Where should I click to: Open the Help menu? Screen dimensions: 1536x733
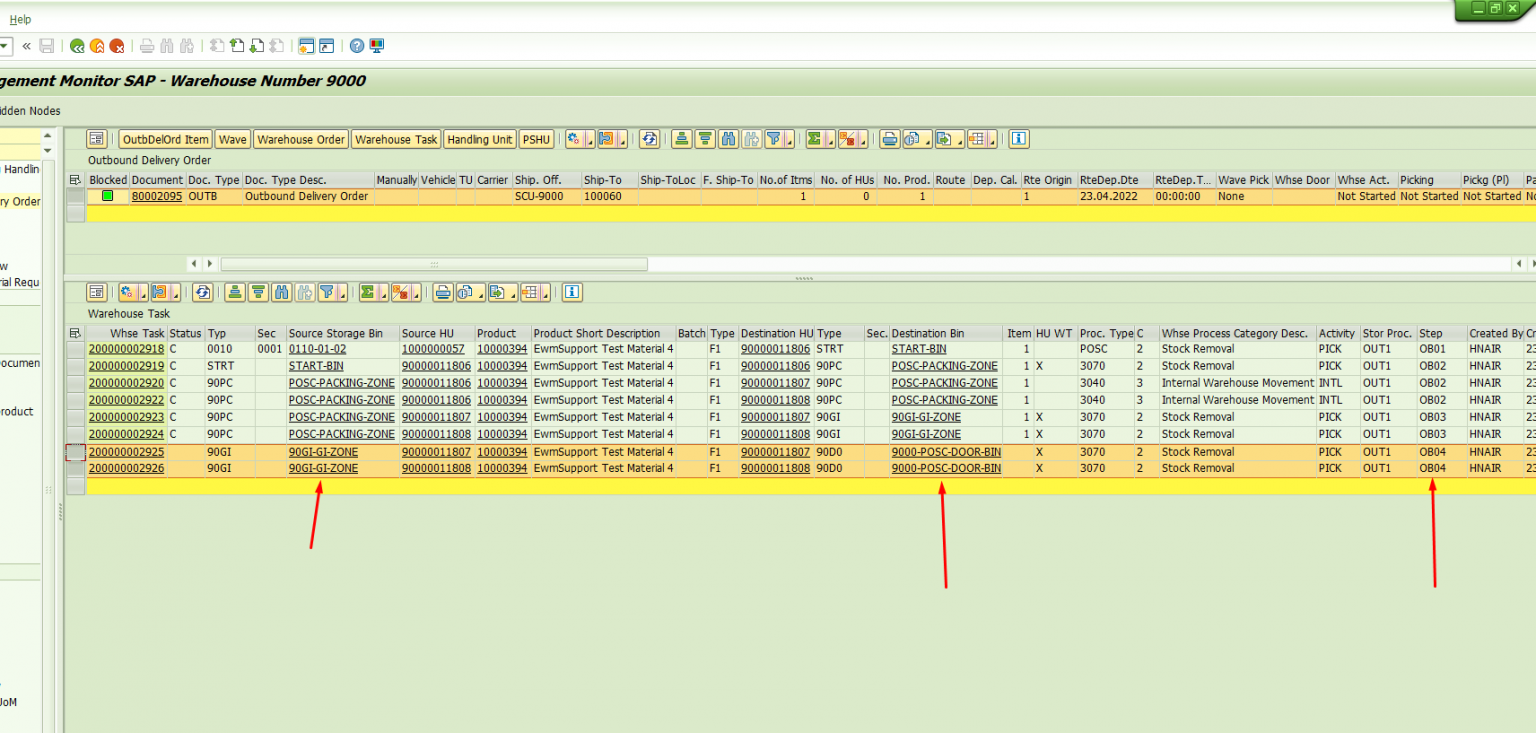pos(19,17)
